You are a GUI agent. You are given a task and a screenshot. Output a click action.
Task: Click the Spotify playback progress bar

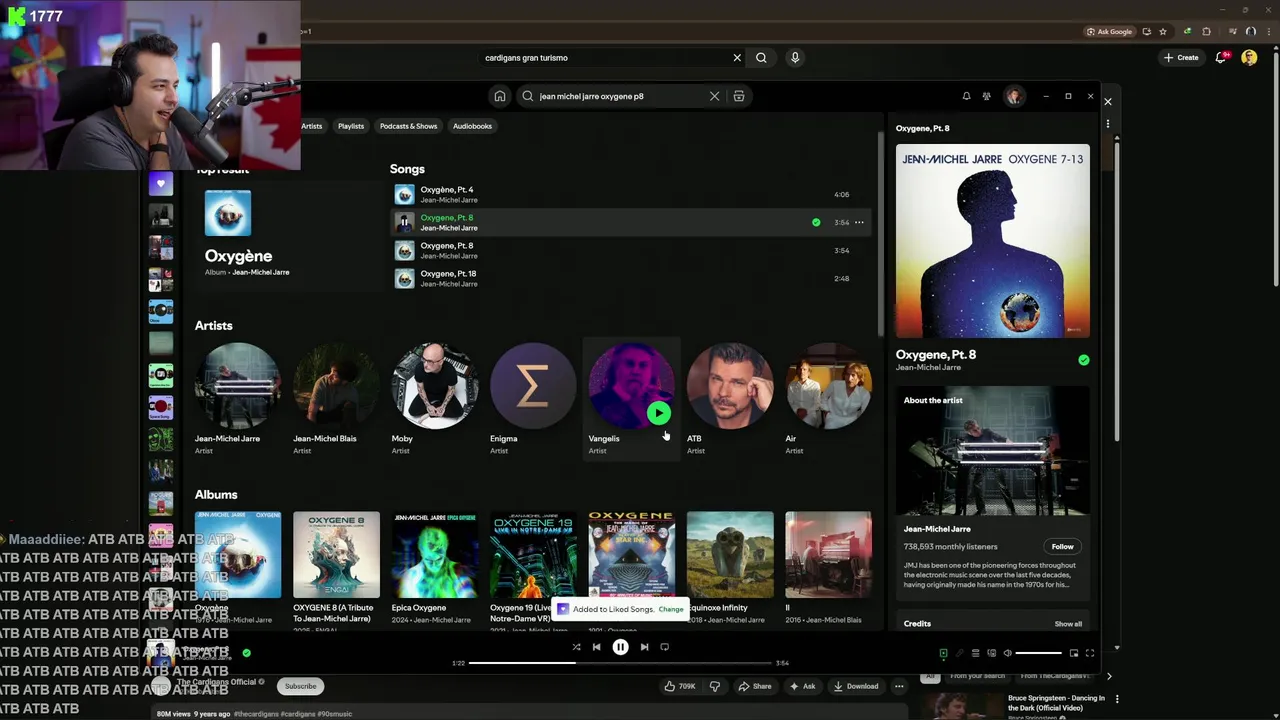(x=621, y=663)
